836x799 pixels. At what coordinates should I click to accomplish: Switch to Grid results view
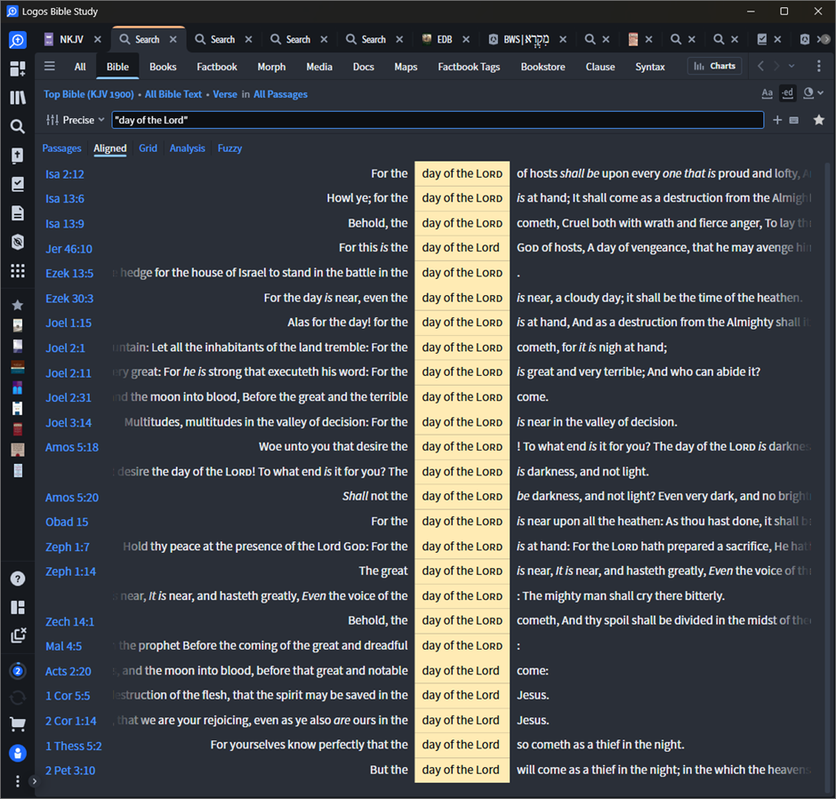pyautogui.click(x=148, y=148)
